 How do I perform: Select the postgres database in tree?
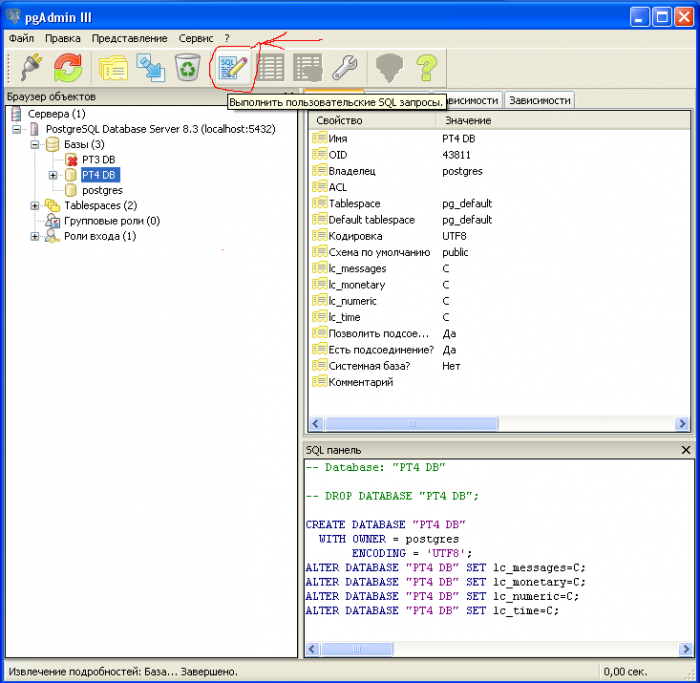click(x=101, y=190)
